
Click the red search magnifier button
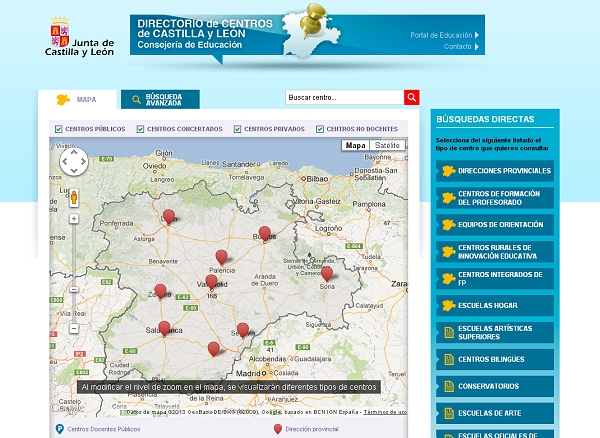412,97
